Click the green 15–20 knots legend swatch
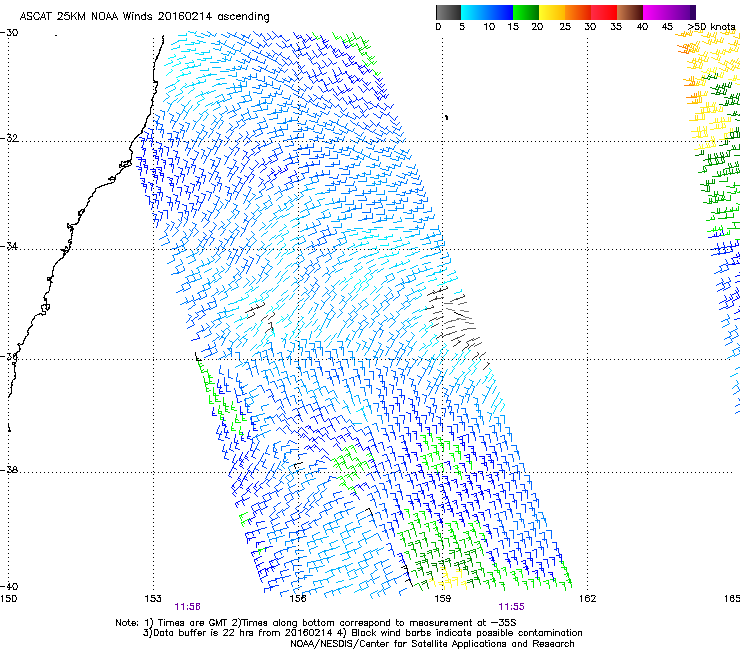The height and width of the screenshot is (650, 740). coord(526,12)
